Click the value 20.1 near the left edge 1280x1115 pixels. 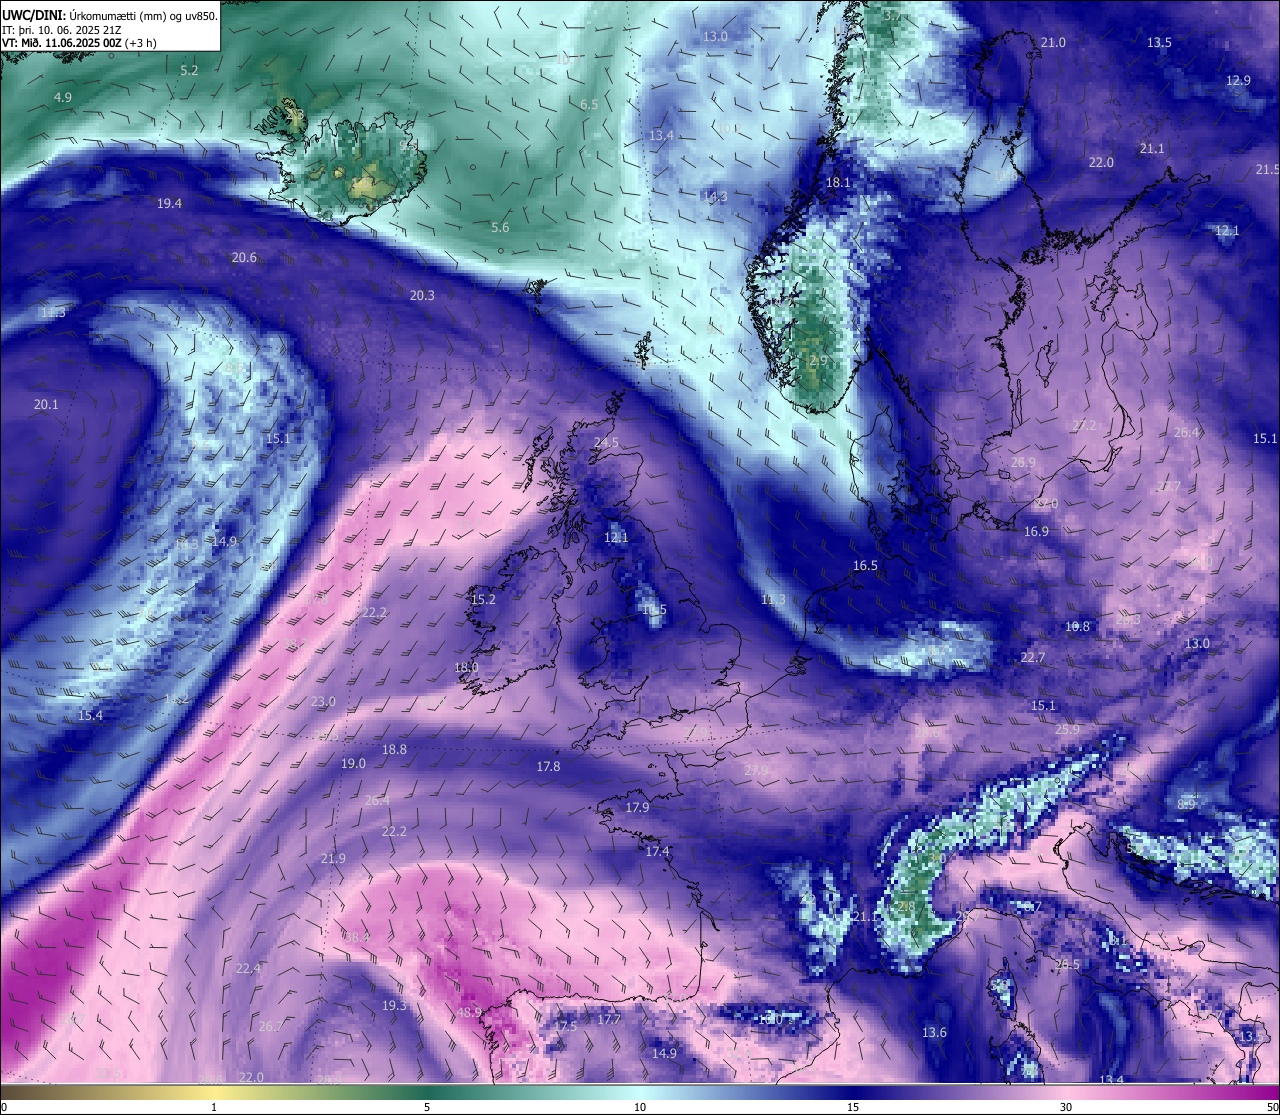[x=46, y=405]
